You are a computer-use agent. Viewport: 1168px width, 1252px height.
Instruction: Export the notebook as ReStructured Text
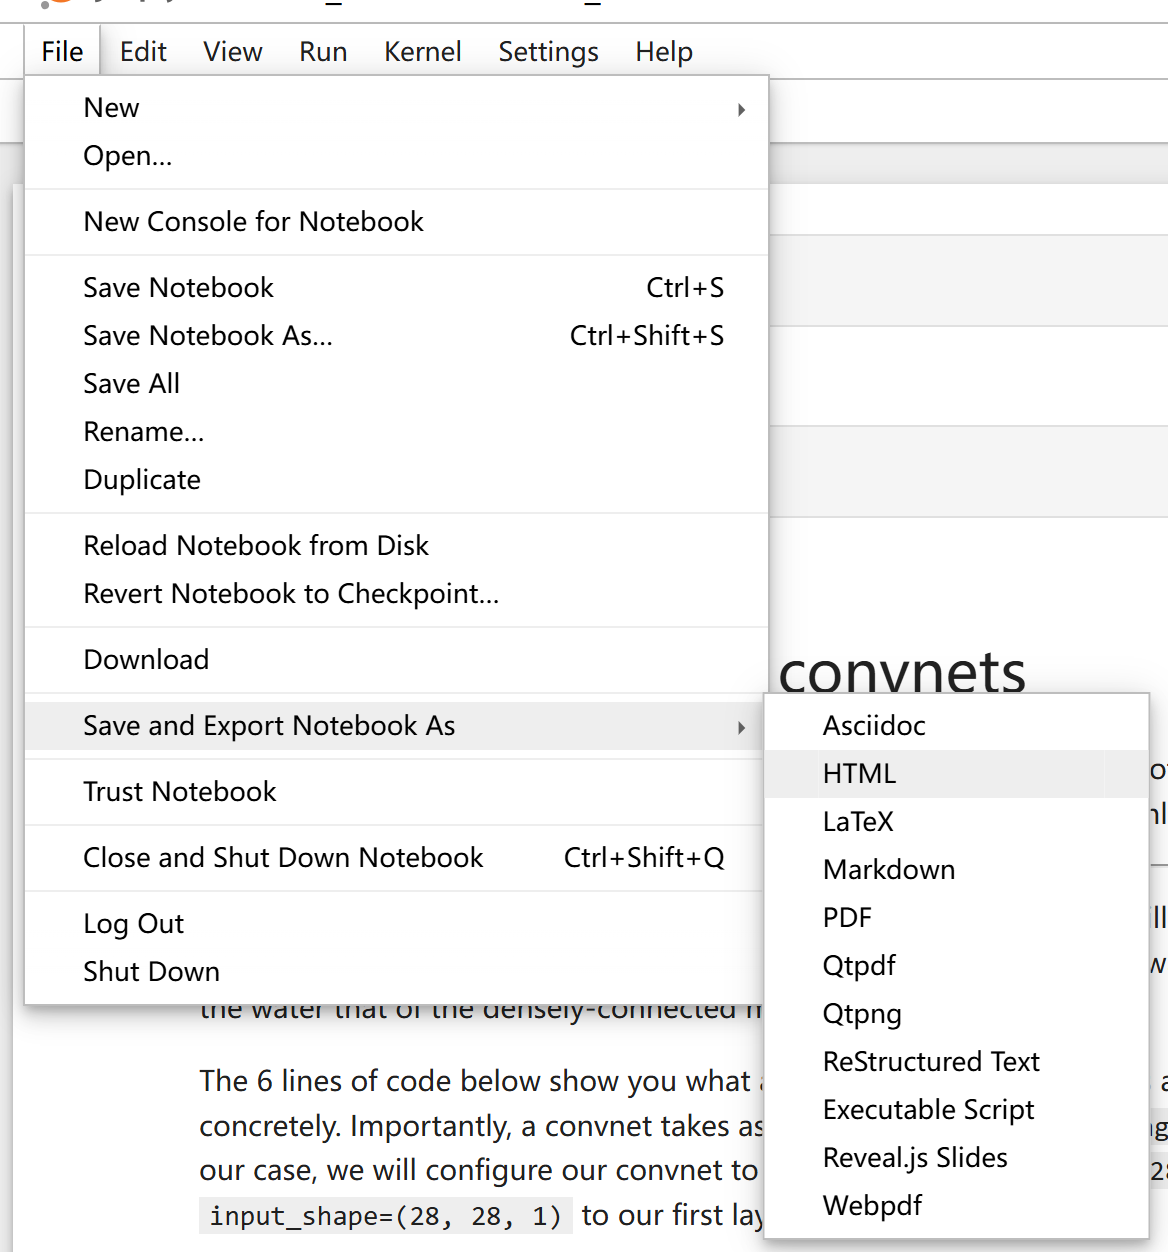coord(930,1061)
